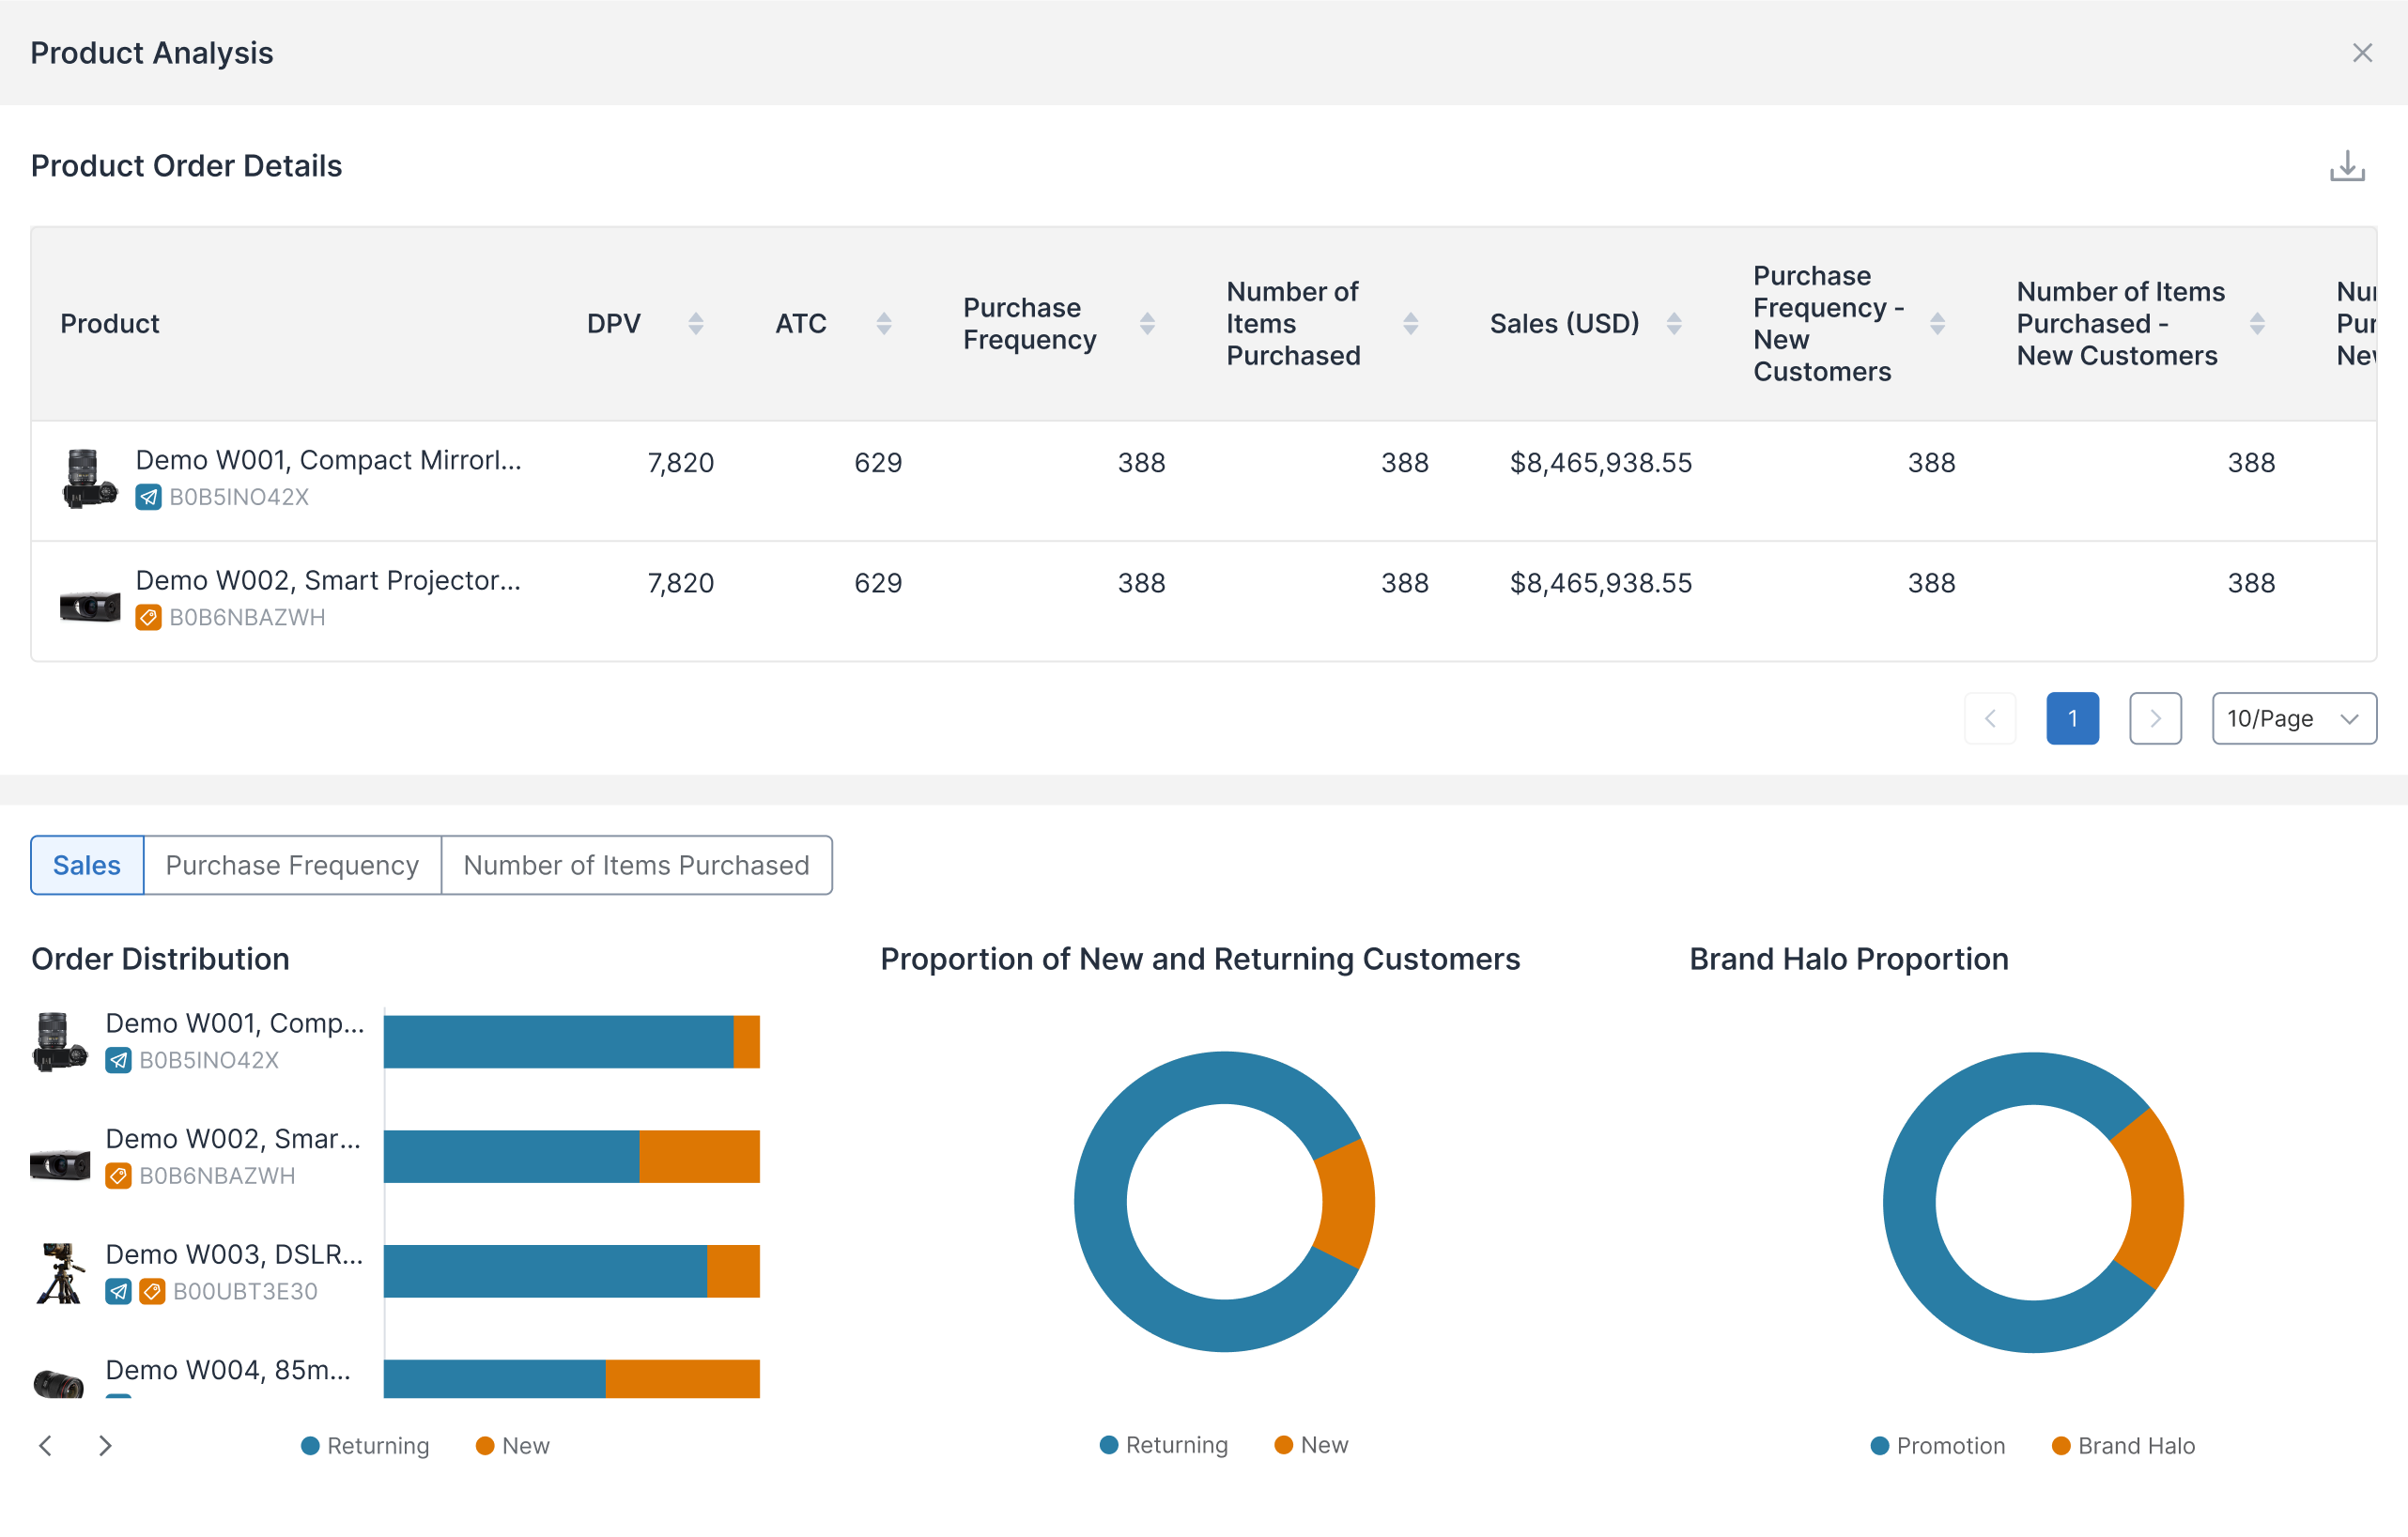This screenshot has height=1537, width=2408.
Task: Toggle Returning legend under customers donut
Action: coord(1164,1445)
